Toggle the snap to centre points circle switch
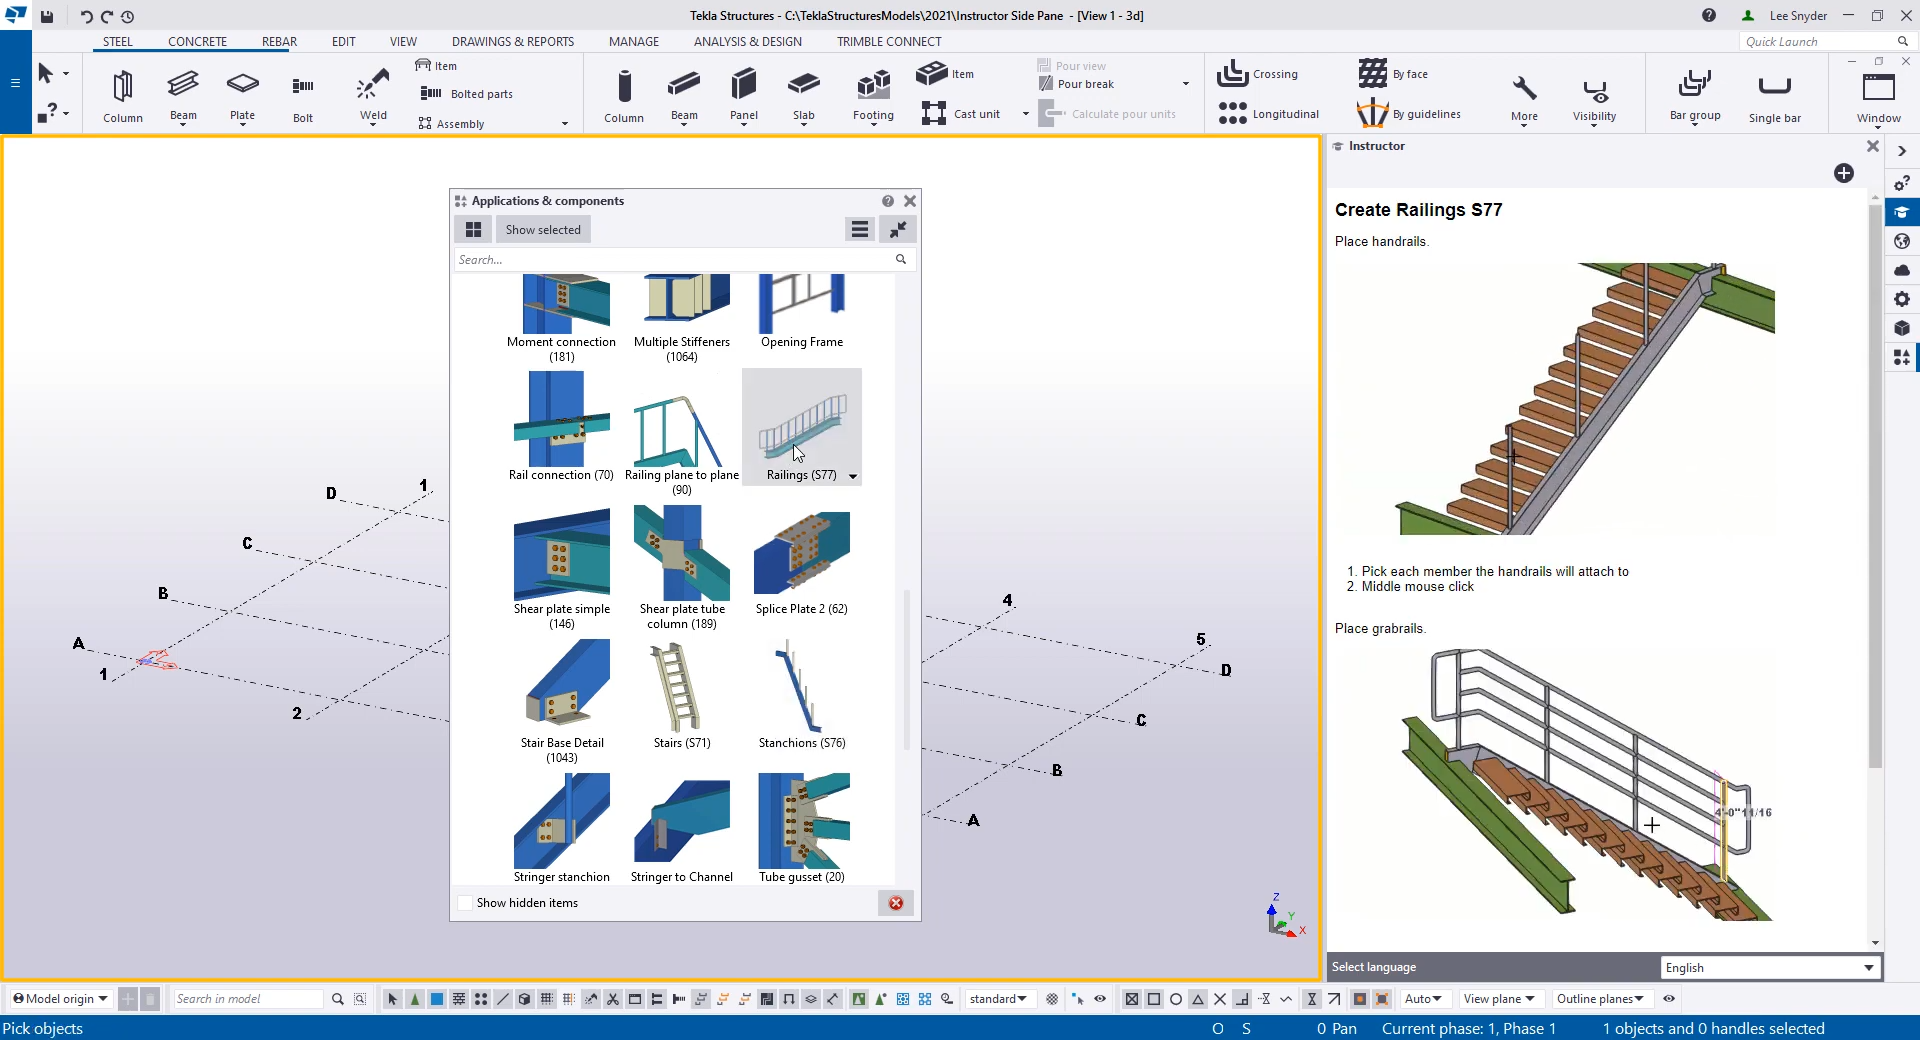Image resolution: width=1920 pixels, height=1040 pixels. [x=1175, y=999]
